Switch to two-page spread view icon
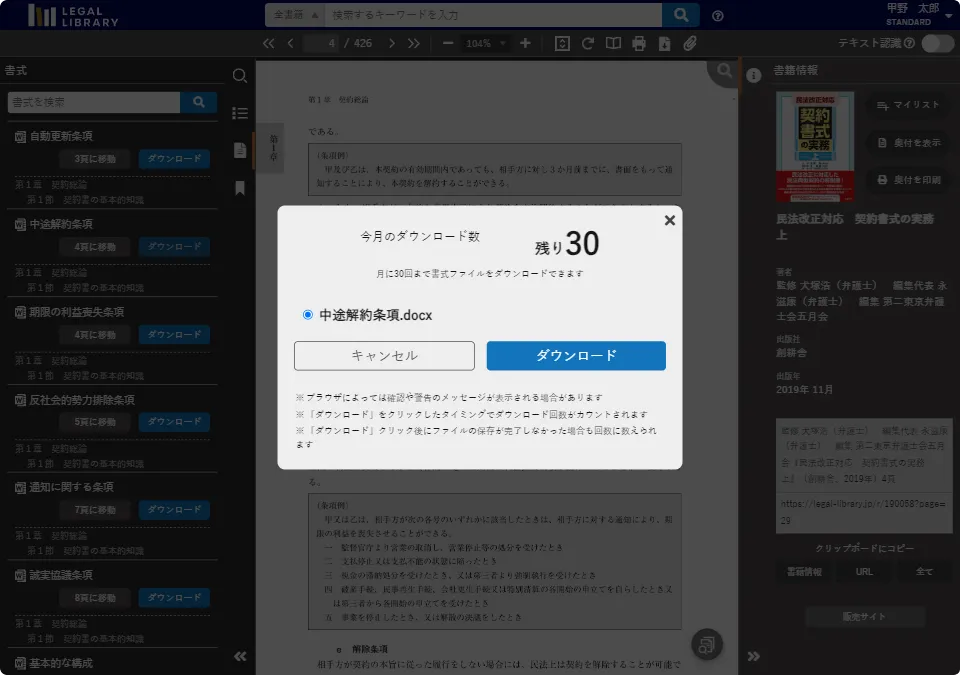 click(x=613, y=43)
